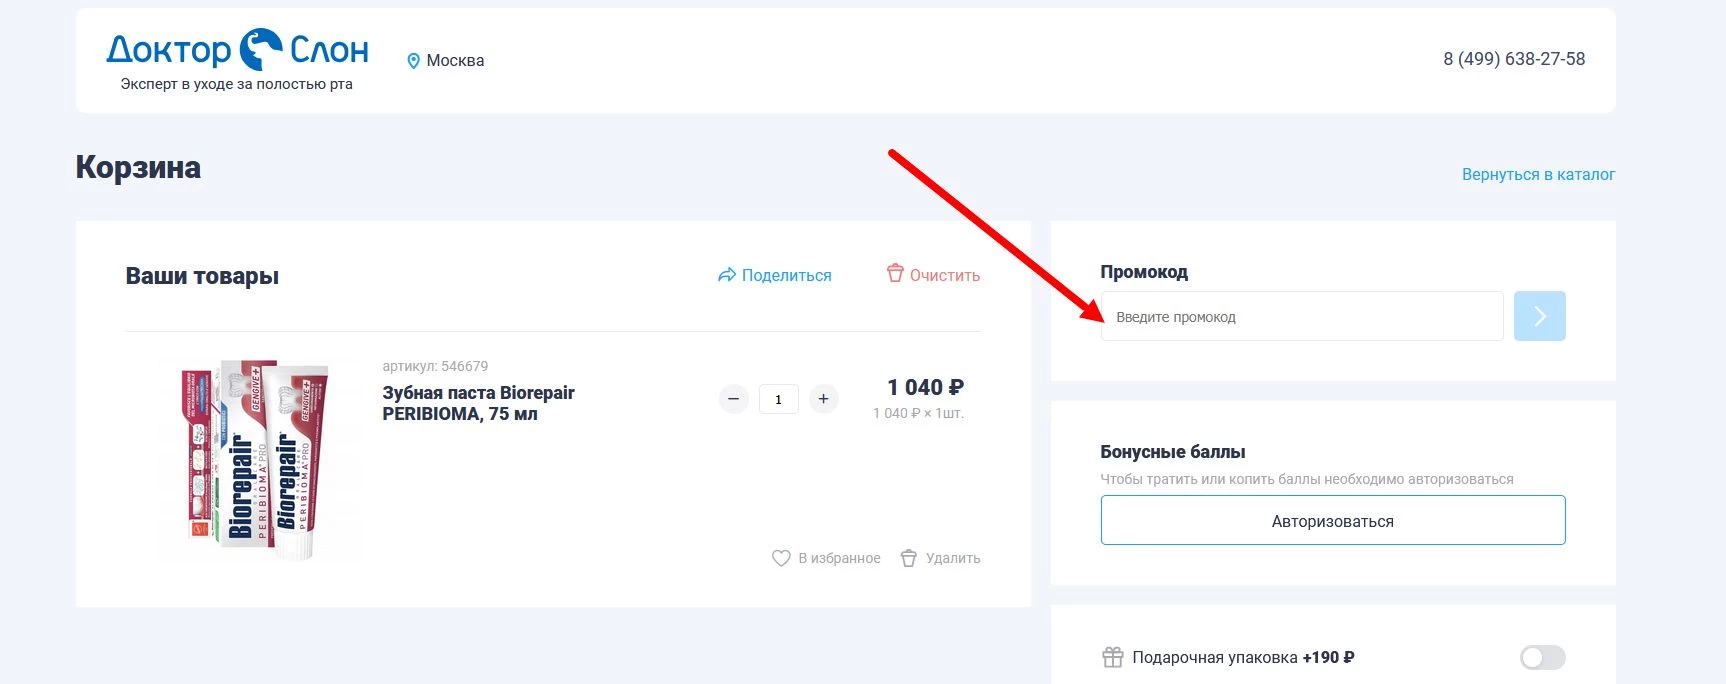Click the red bin icon beside Очистить
The image size is (1726, 684).
895,273
